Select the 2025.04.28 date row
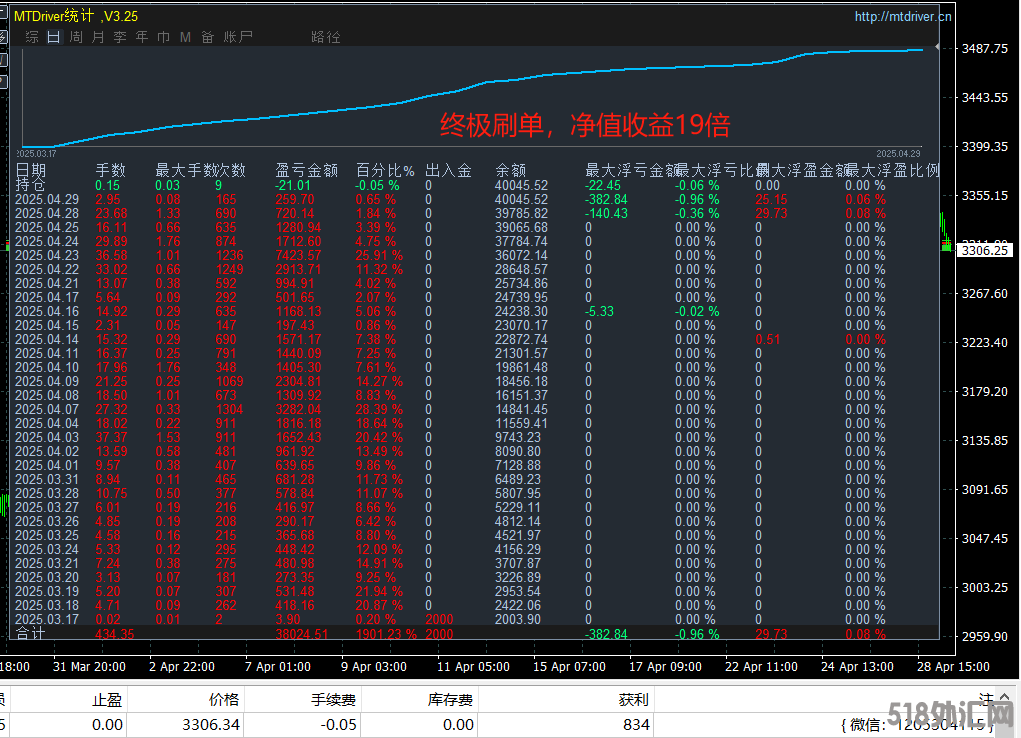Viewport: 1021px width, 738px height. (475, 213)
